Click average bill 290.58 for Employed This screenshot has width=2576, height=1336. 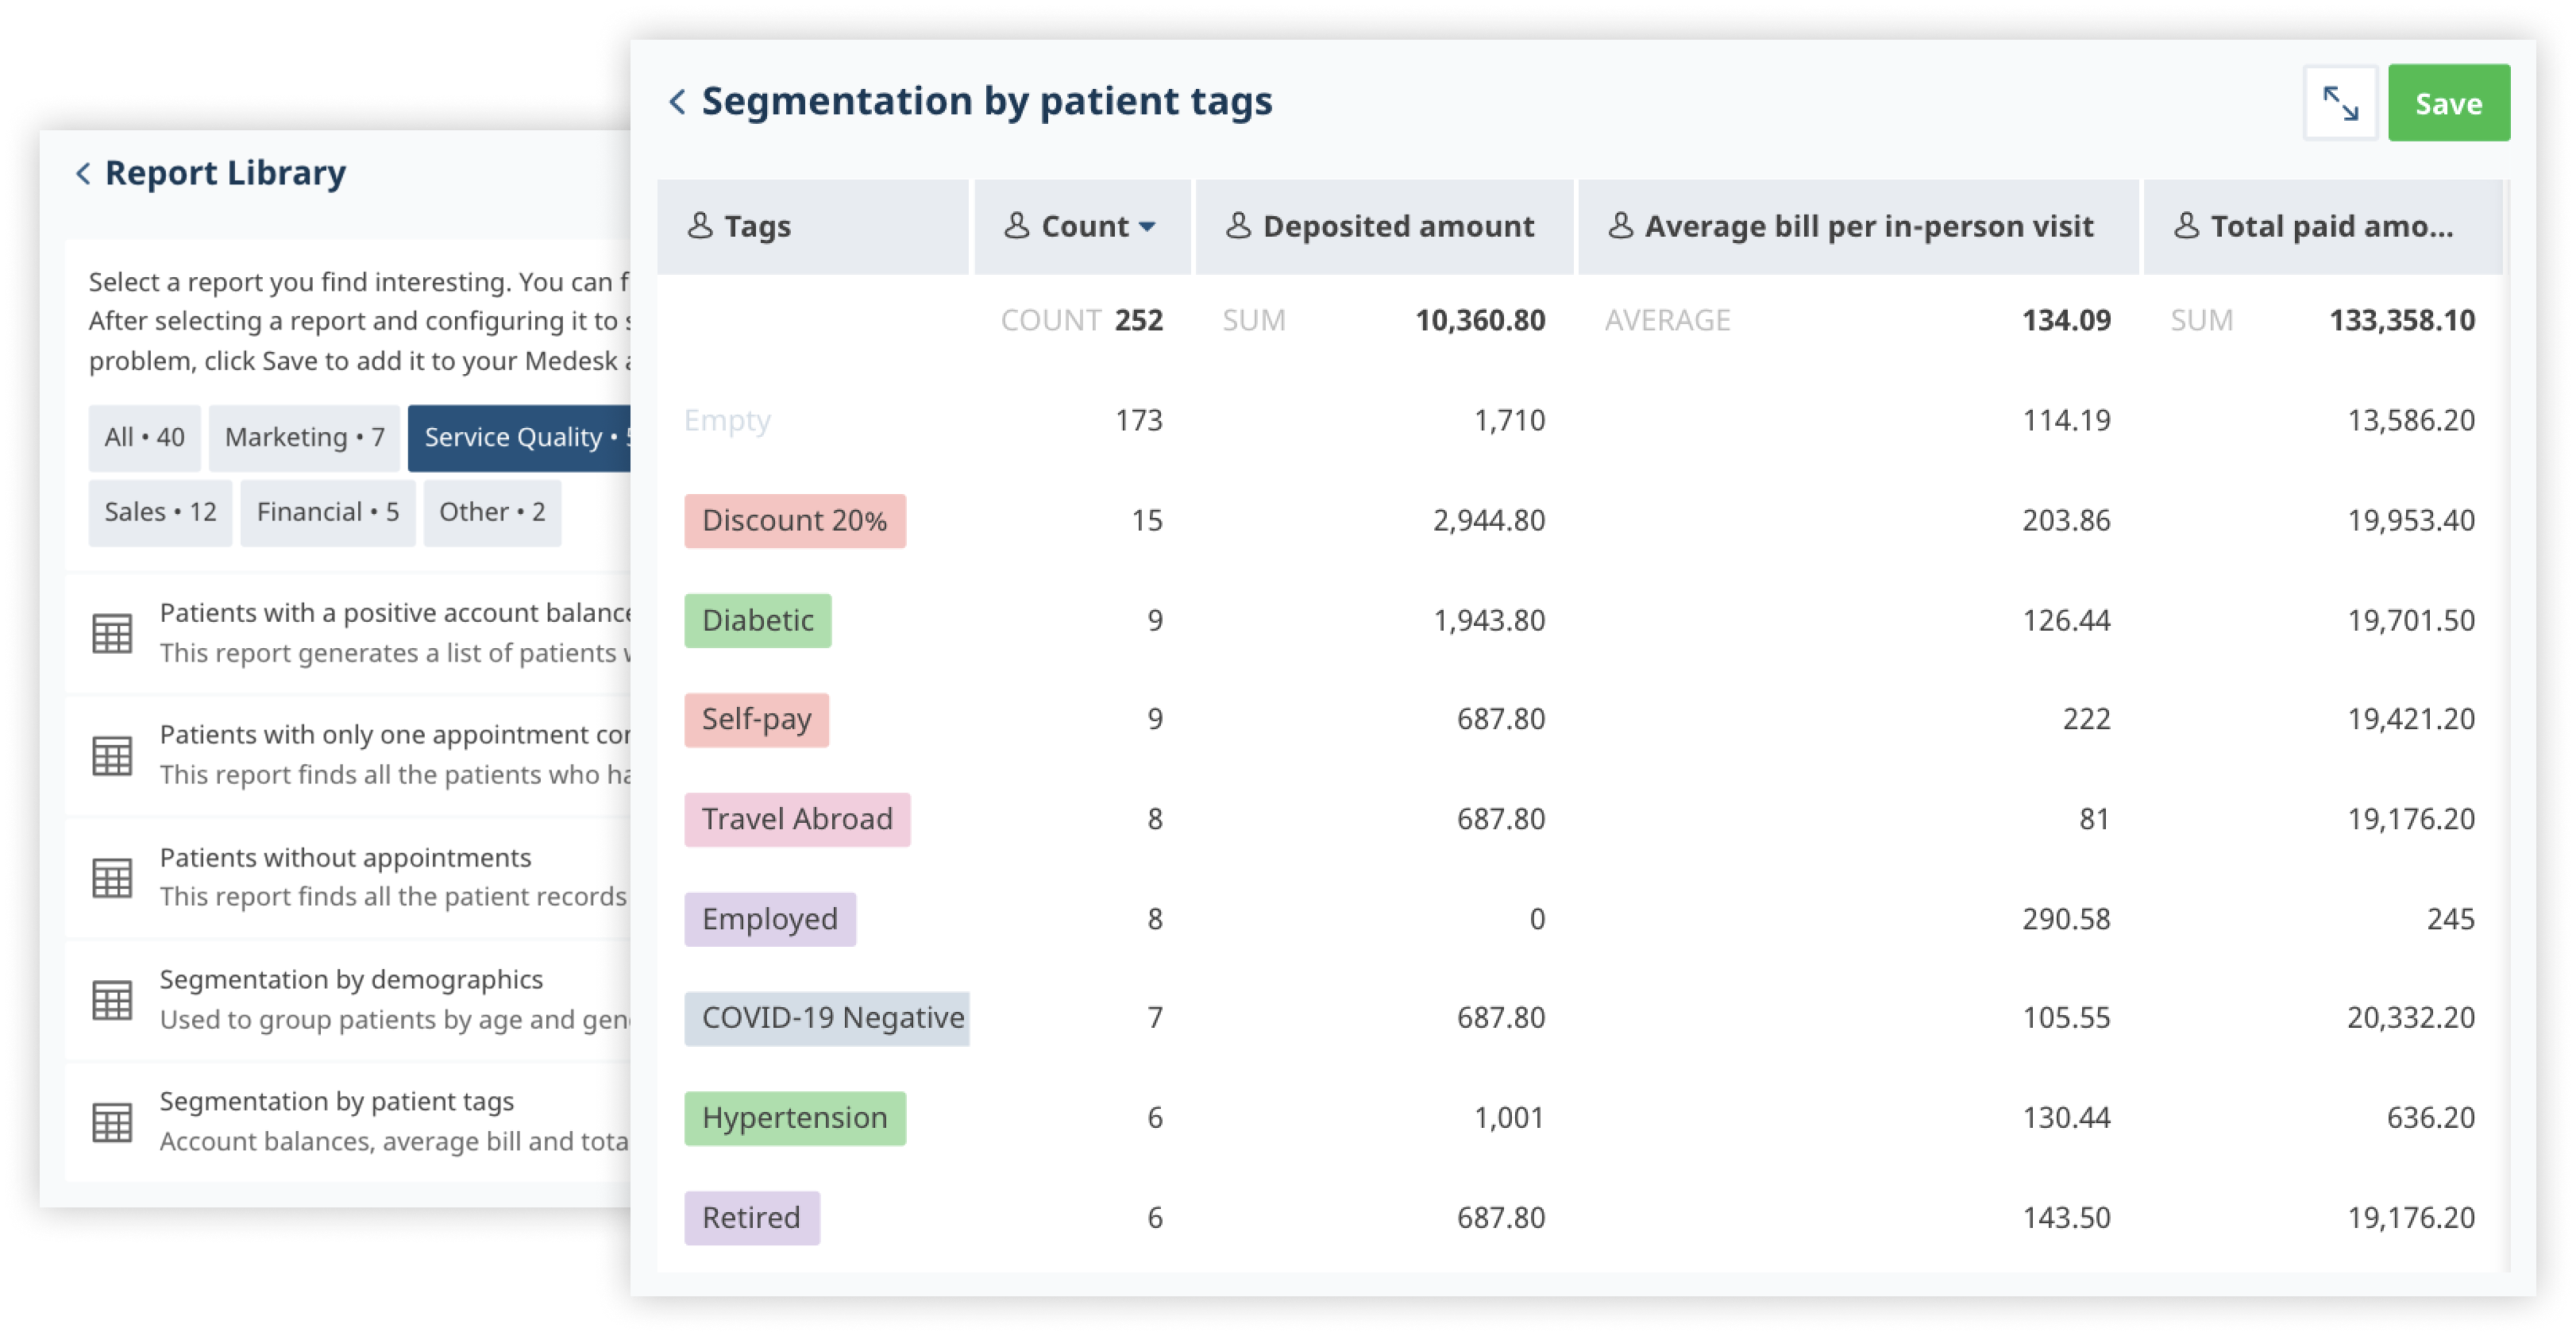(x=2066, y=919)
